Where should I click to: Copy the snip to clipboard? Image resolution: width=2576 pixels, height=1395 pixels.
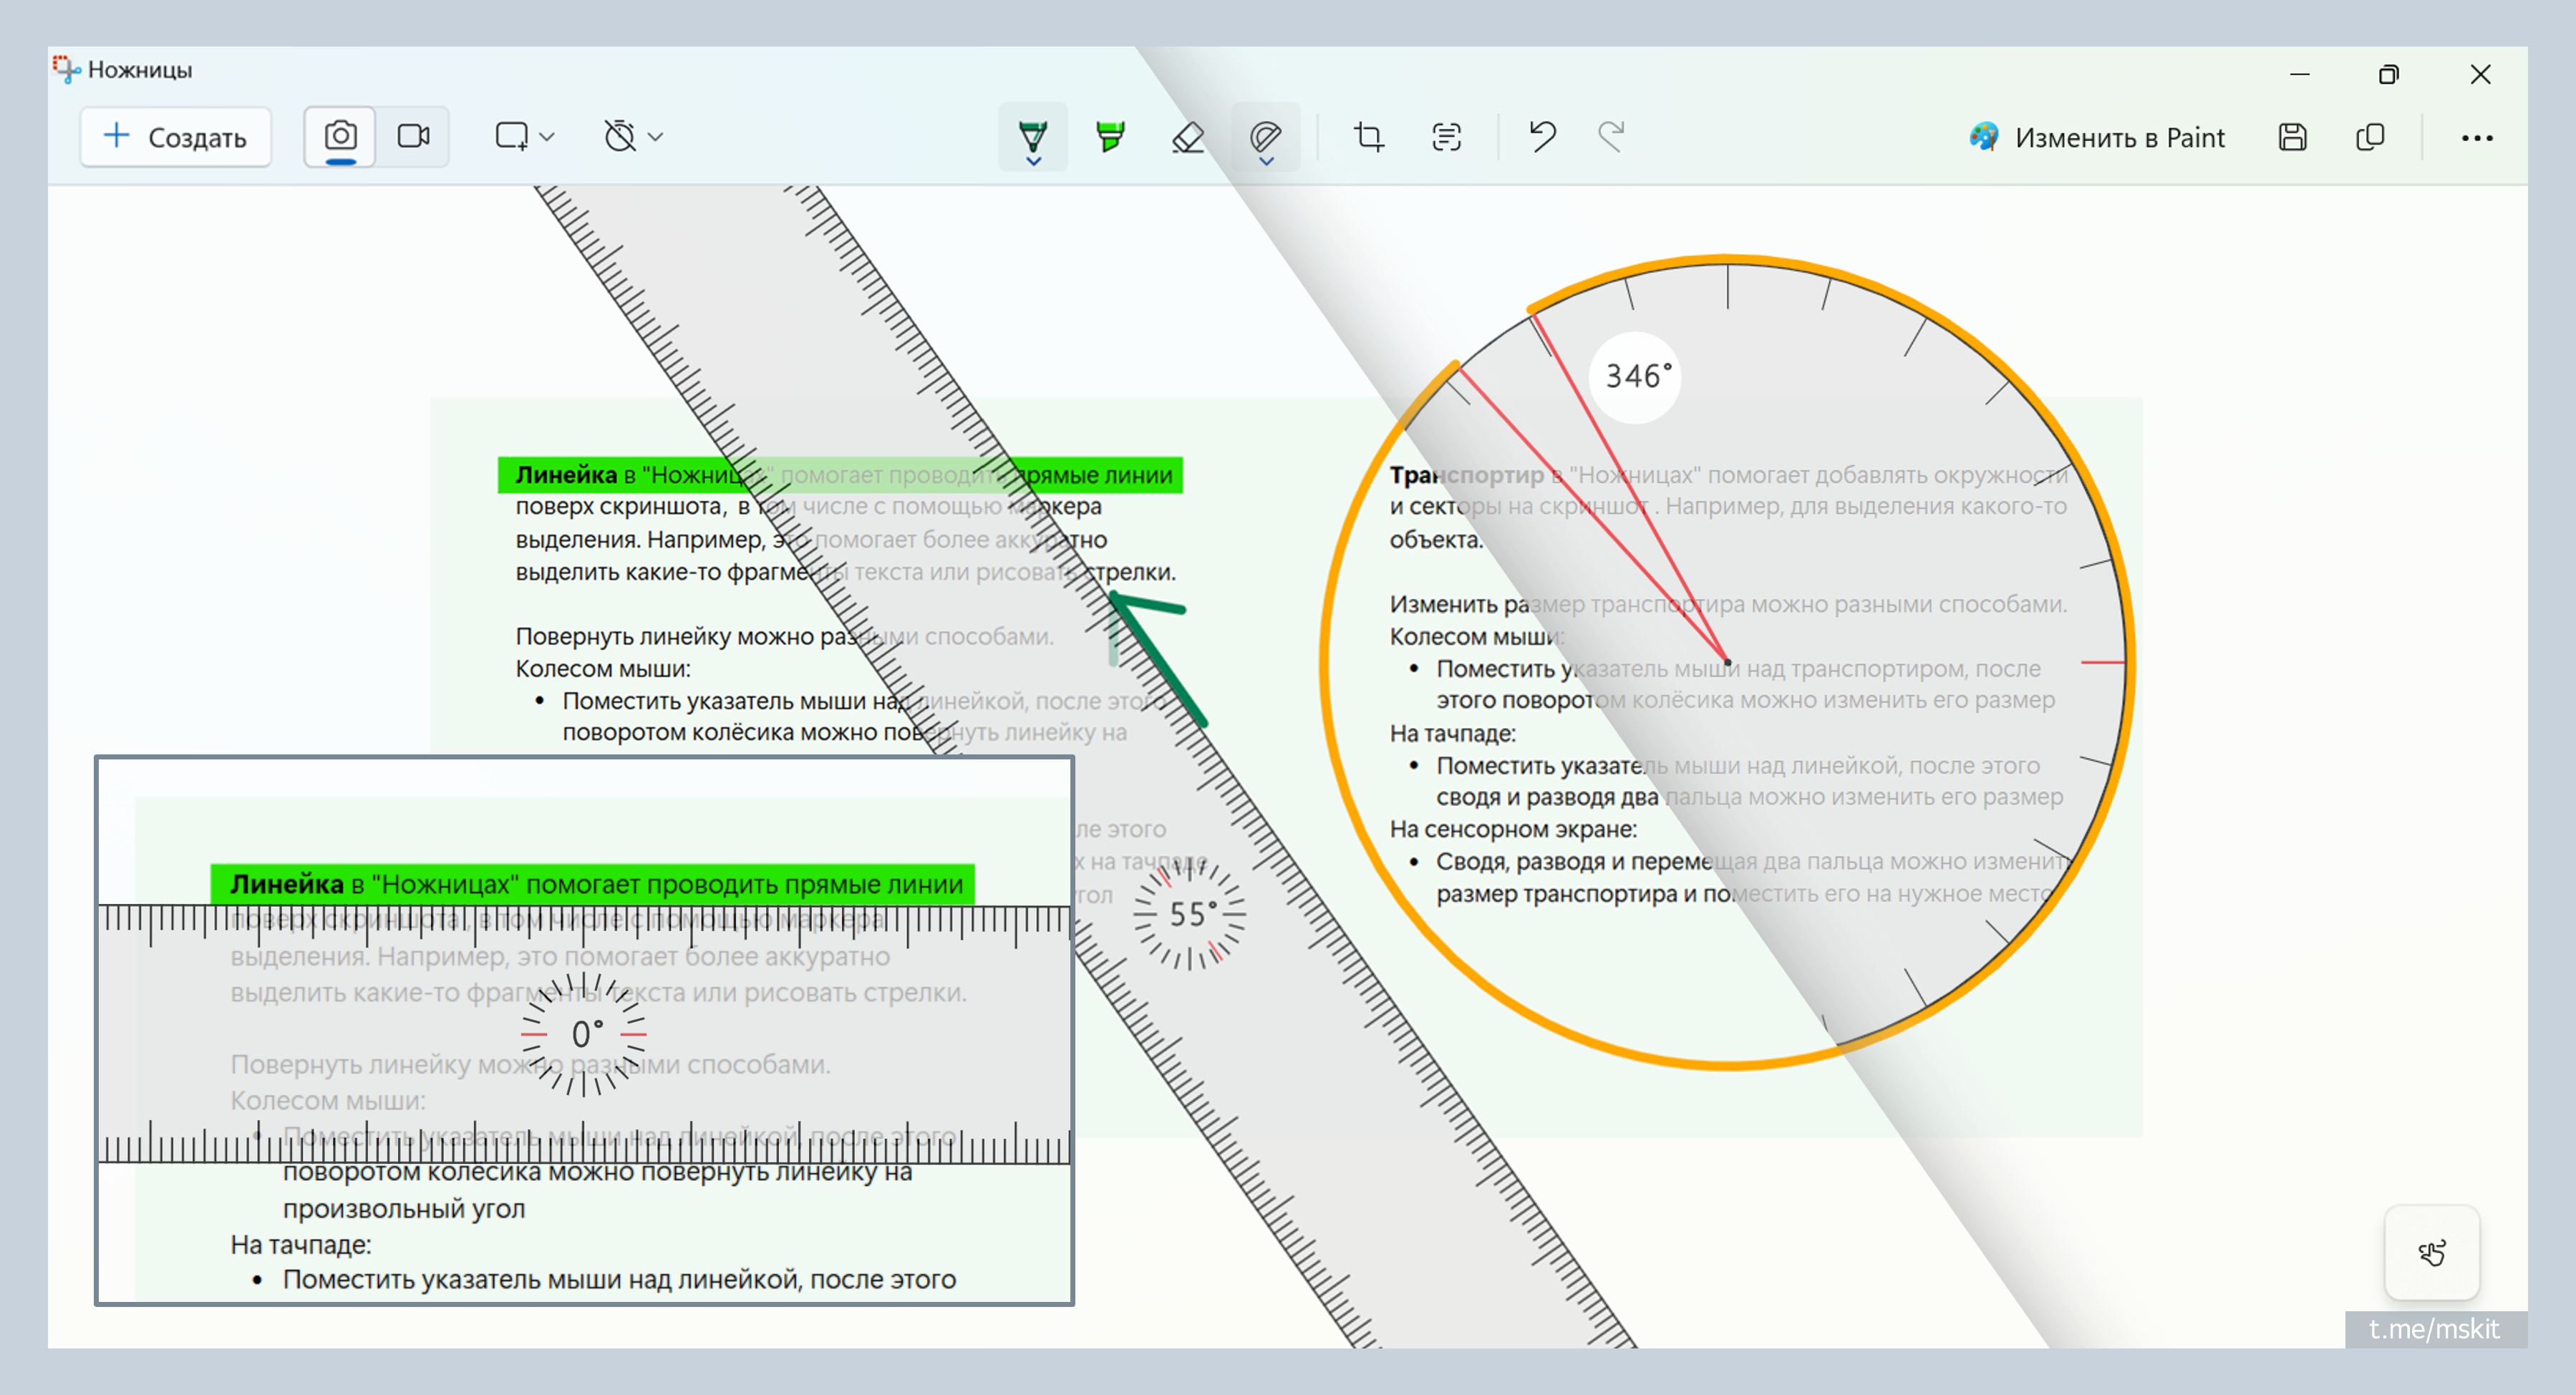(2370, 137)
